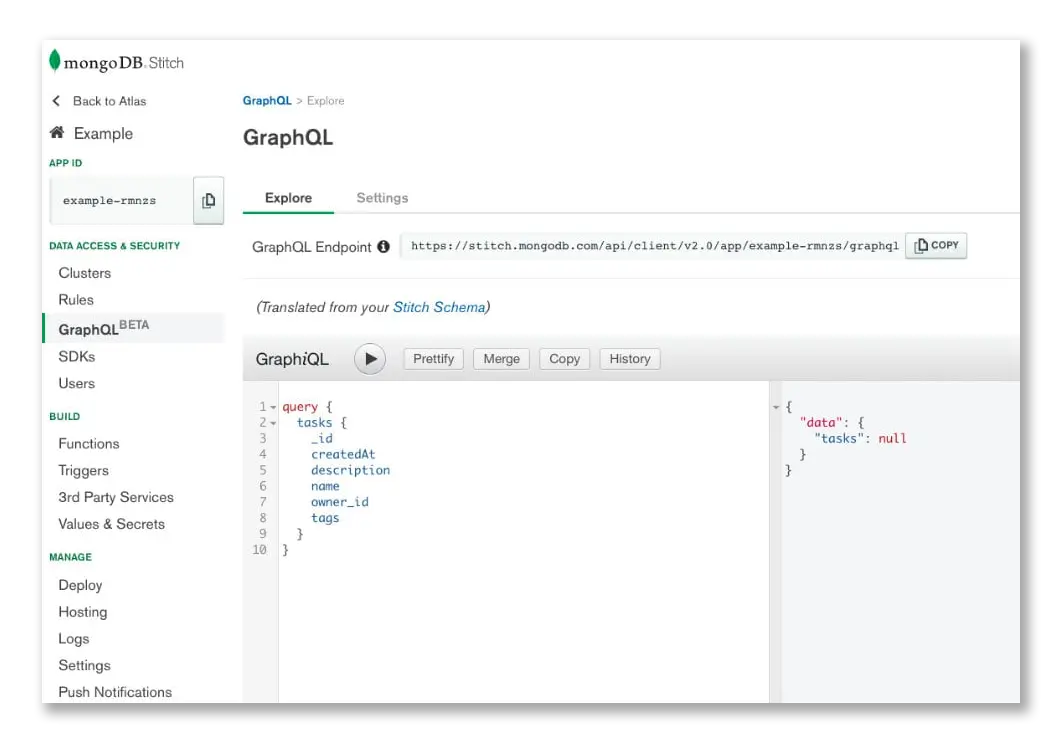
Task: Open Deploy under Manage
Action: (x=80, y=585)
